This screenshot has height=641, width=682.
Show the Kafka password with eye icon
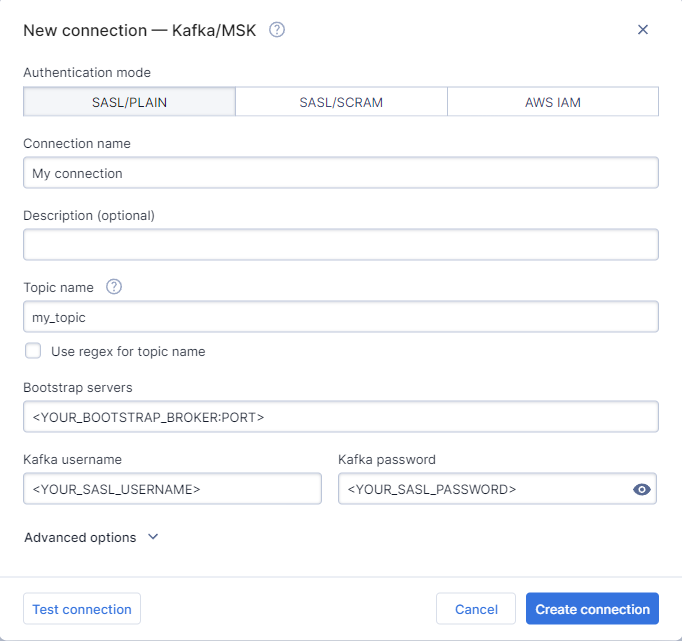(x=642, y=489)
